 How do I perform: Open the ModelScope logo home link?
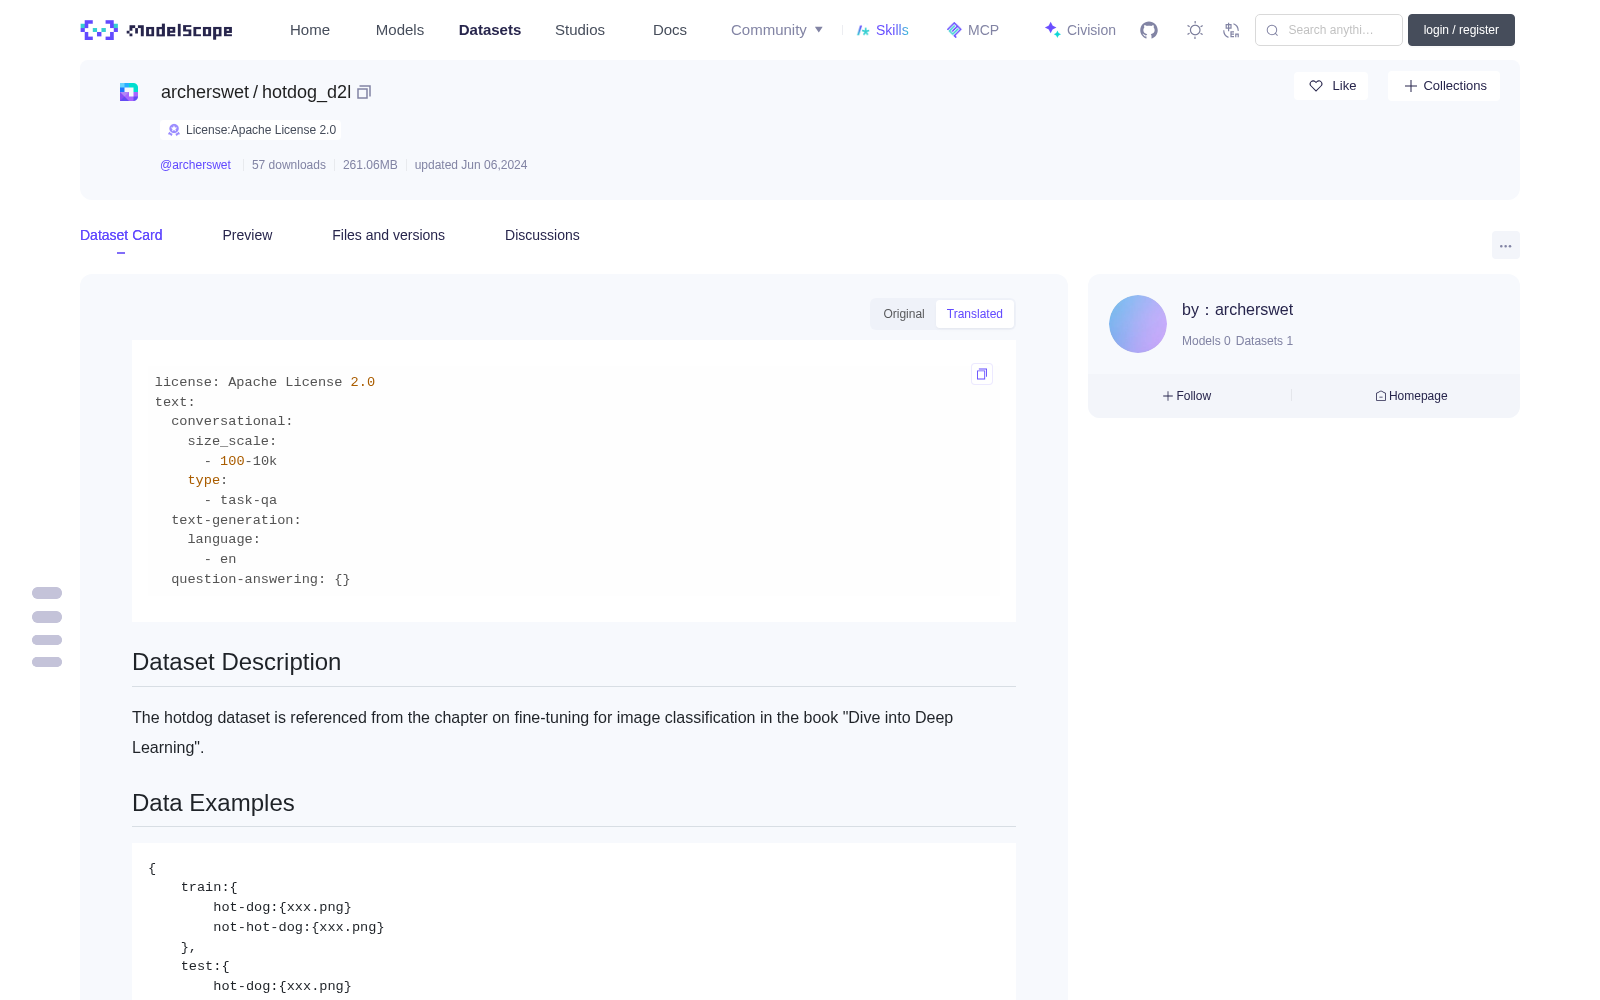click(x=157, y=30)
